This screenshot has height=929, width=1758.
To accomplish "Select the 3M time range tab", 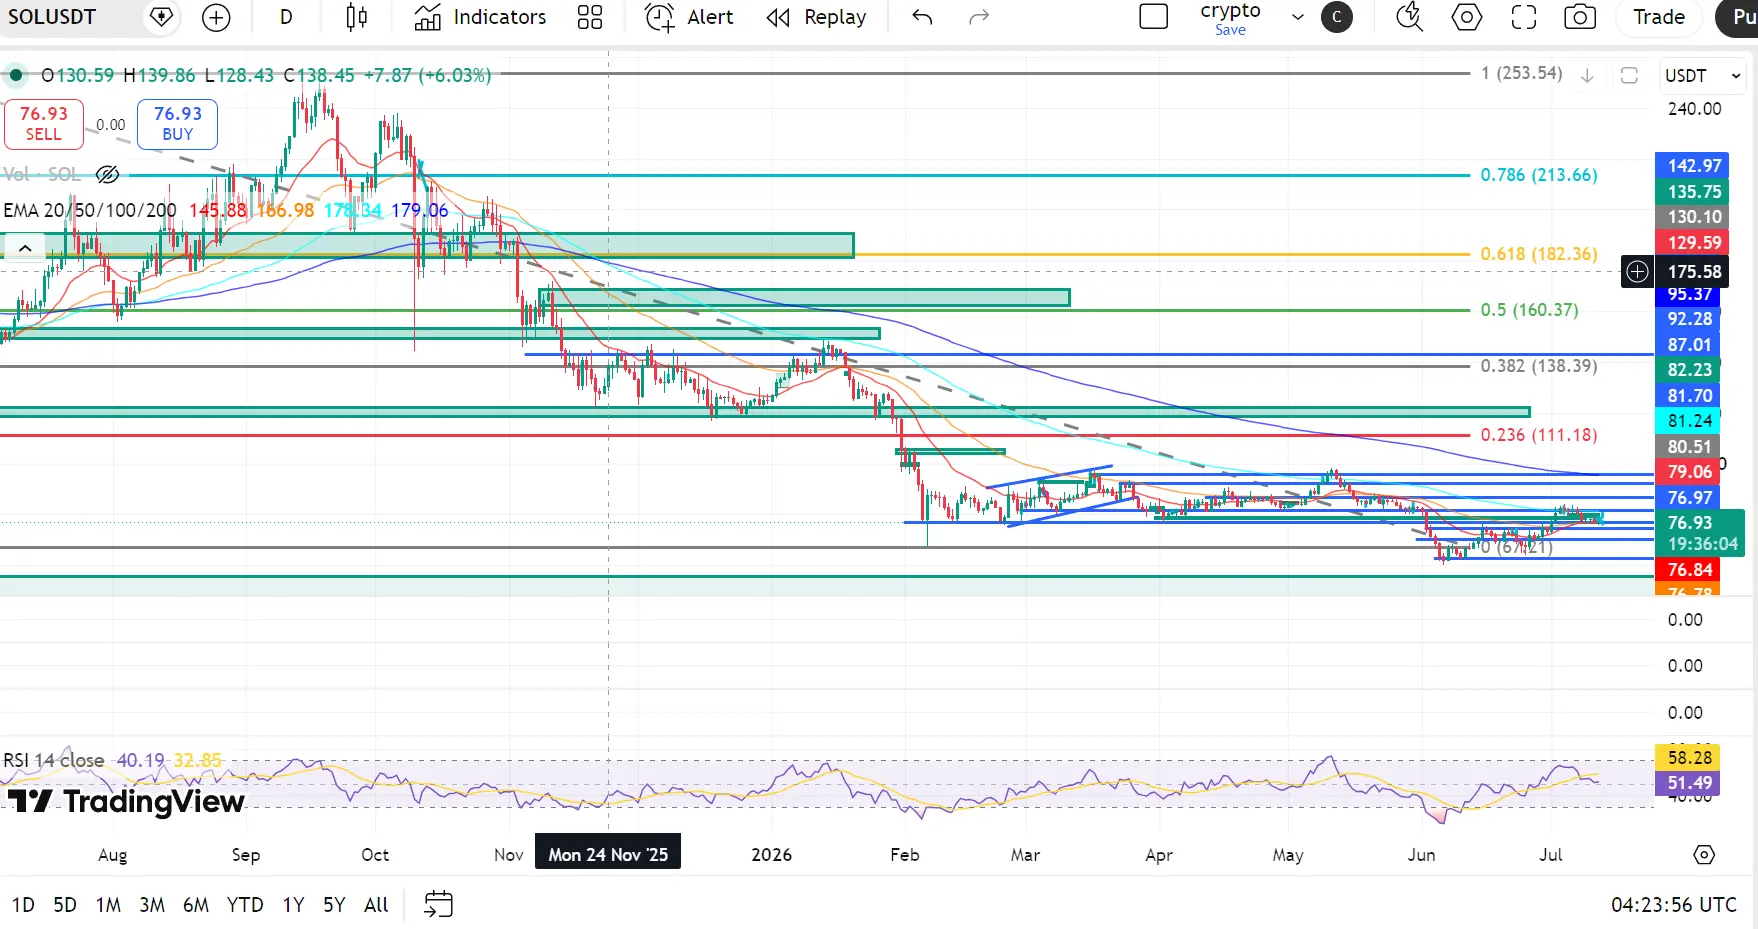I will [152, 905].
